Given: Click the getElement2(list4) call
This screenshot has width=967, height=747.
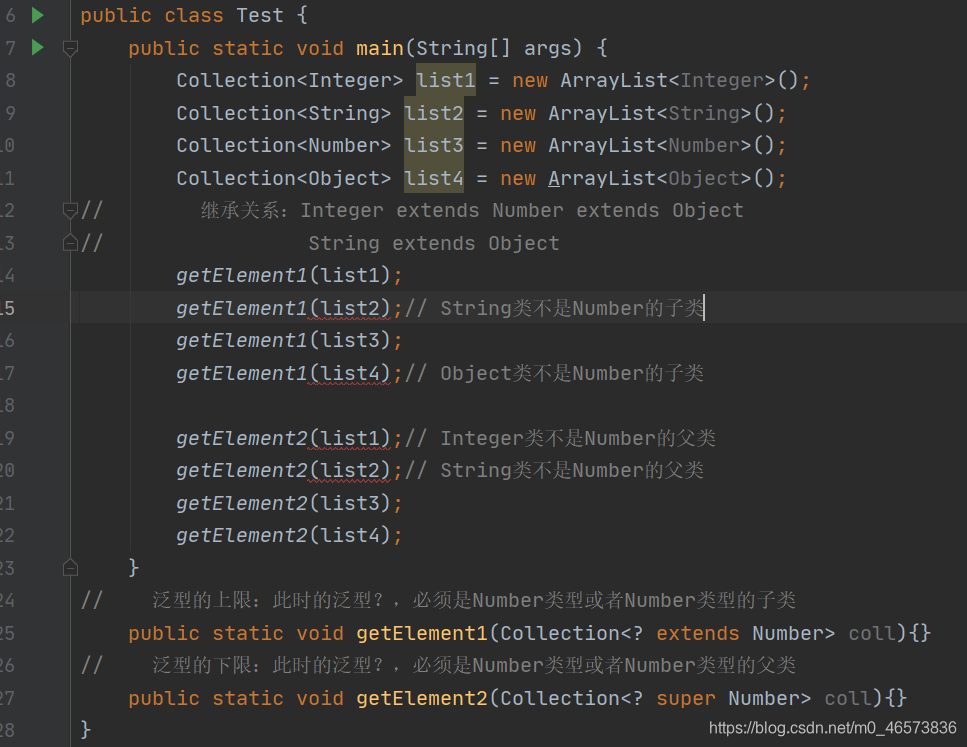Looking at the screenshot, I should pyautogui.click(x=289, y=535).
